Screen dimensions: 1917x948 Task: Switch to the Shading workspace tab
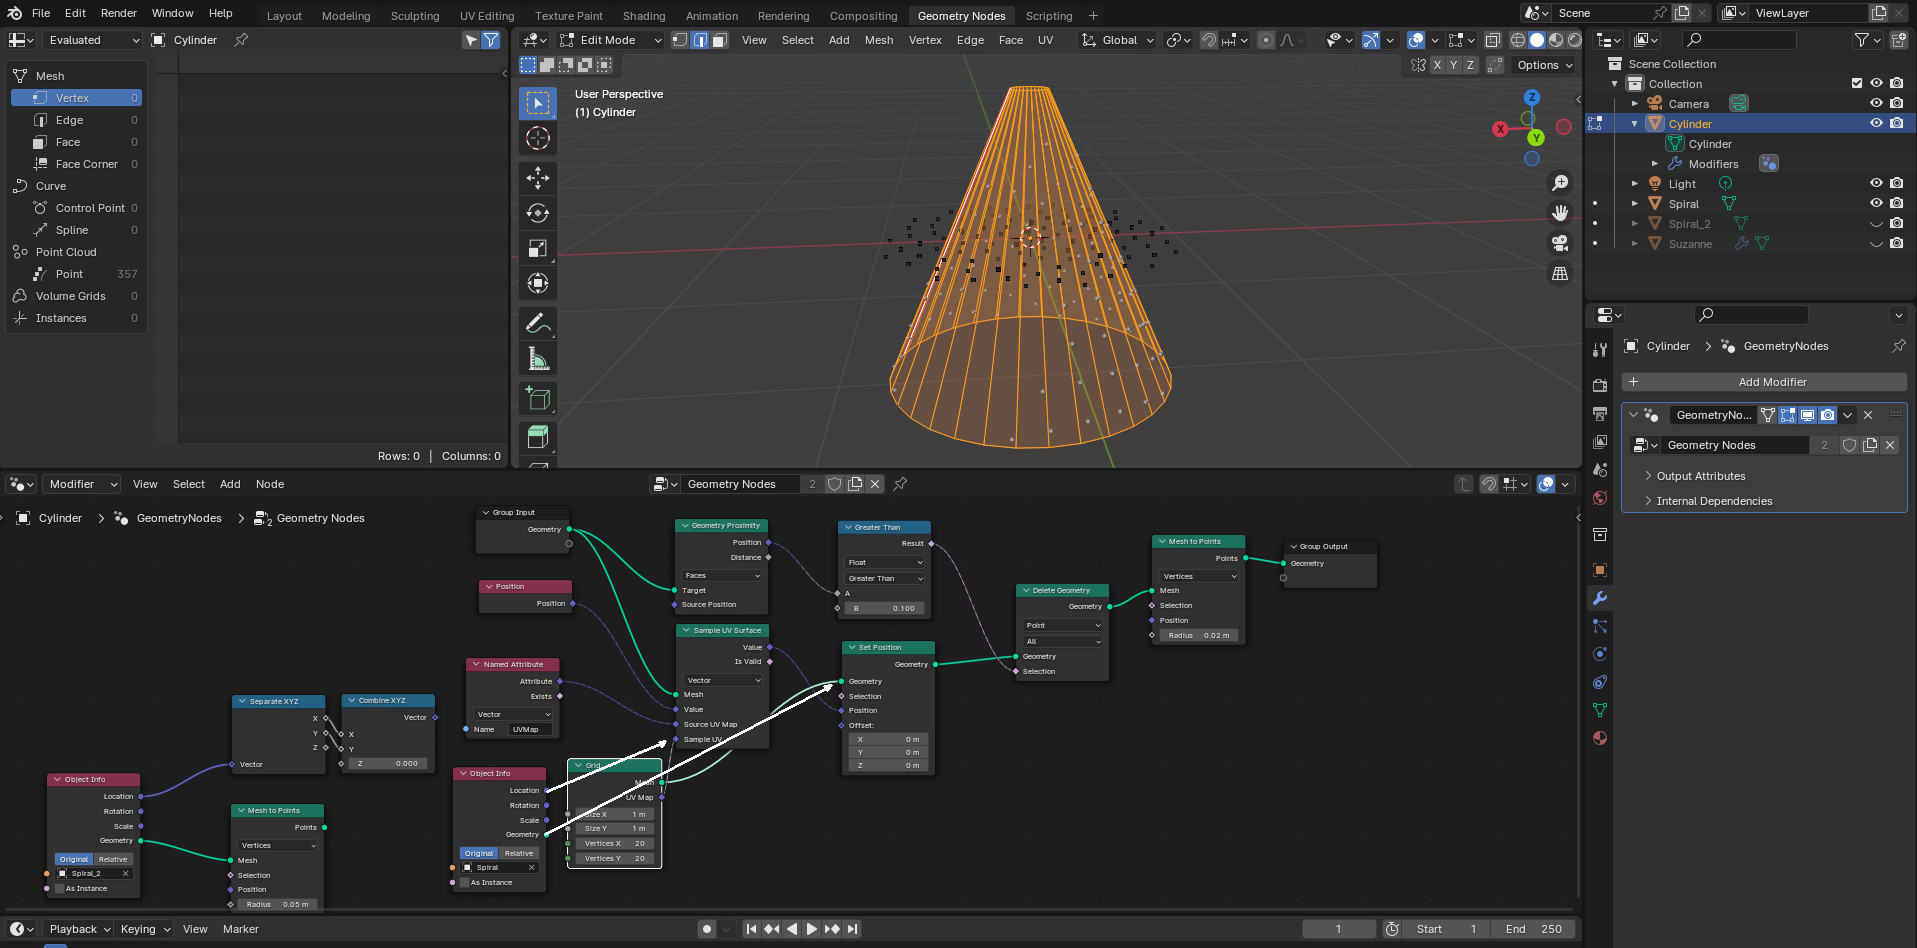643,16
